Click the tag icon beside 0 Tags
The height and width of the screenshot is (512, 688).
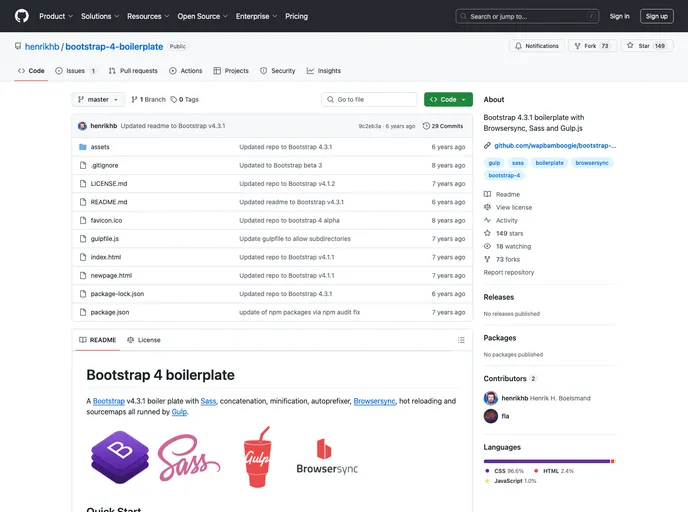point(174,100)
